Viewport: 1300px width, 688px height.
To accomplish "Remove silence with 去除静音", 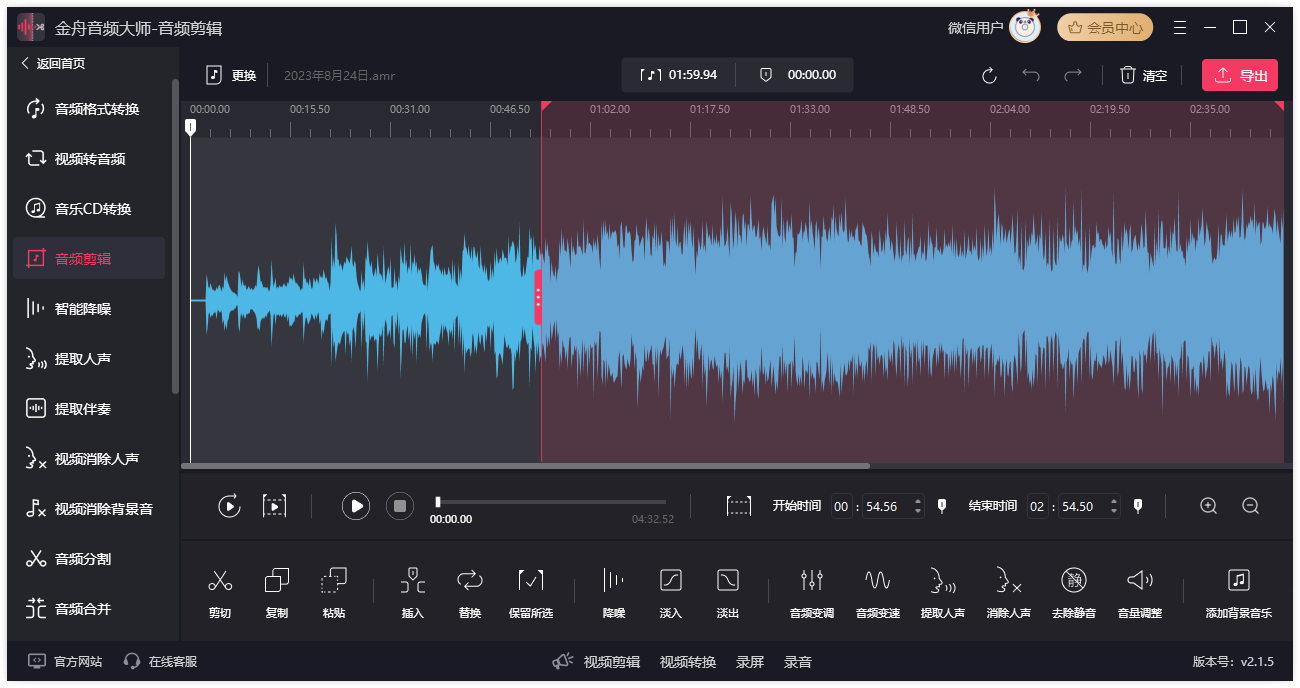I will click(1074, 593).
